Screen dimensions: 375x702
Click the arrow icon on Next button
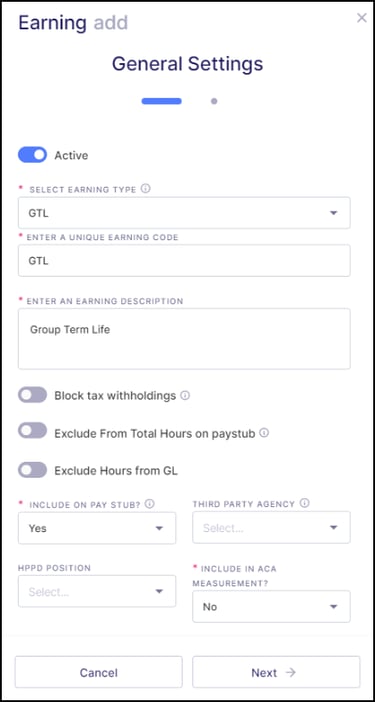click(291, 672)
